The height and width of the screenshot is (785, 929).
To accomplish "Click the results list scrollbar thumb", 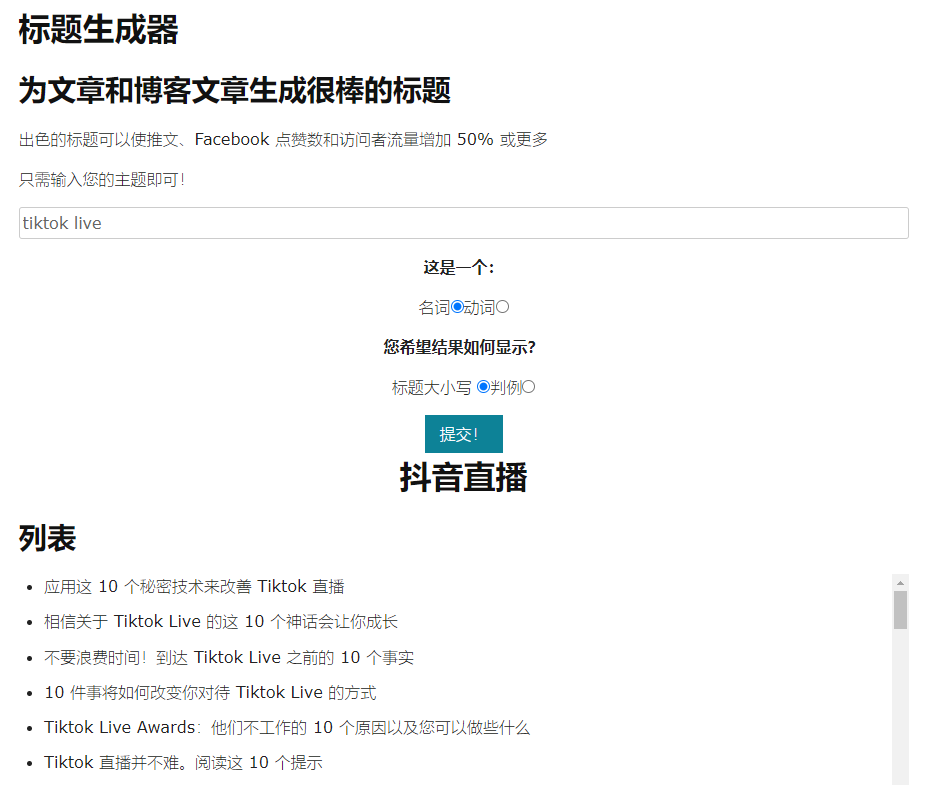I will point(901,610).
